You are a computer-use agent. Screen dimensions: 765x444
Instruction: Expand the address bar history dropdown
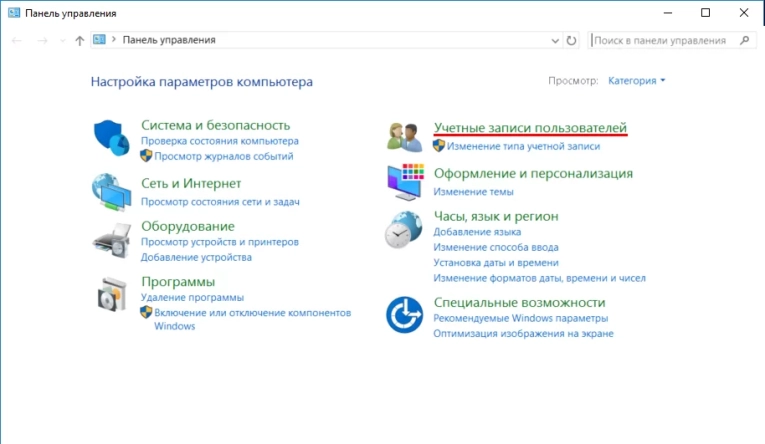tap(555, 40)
